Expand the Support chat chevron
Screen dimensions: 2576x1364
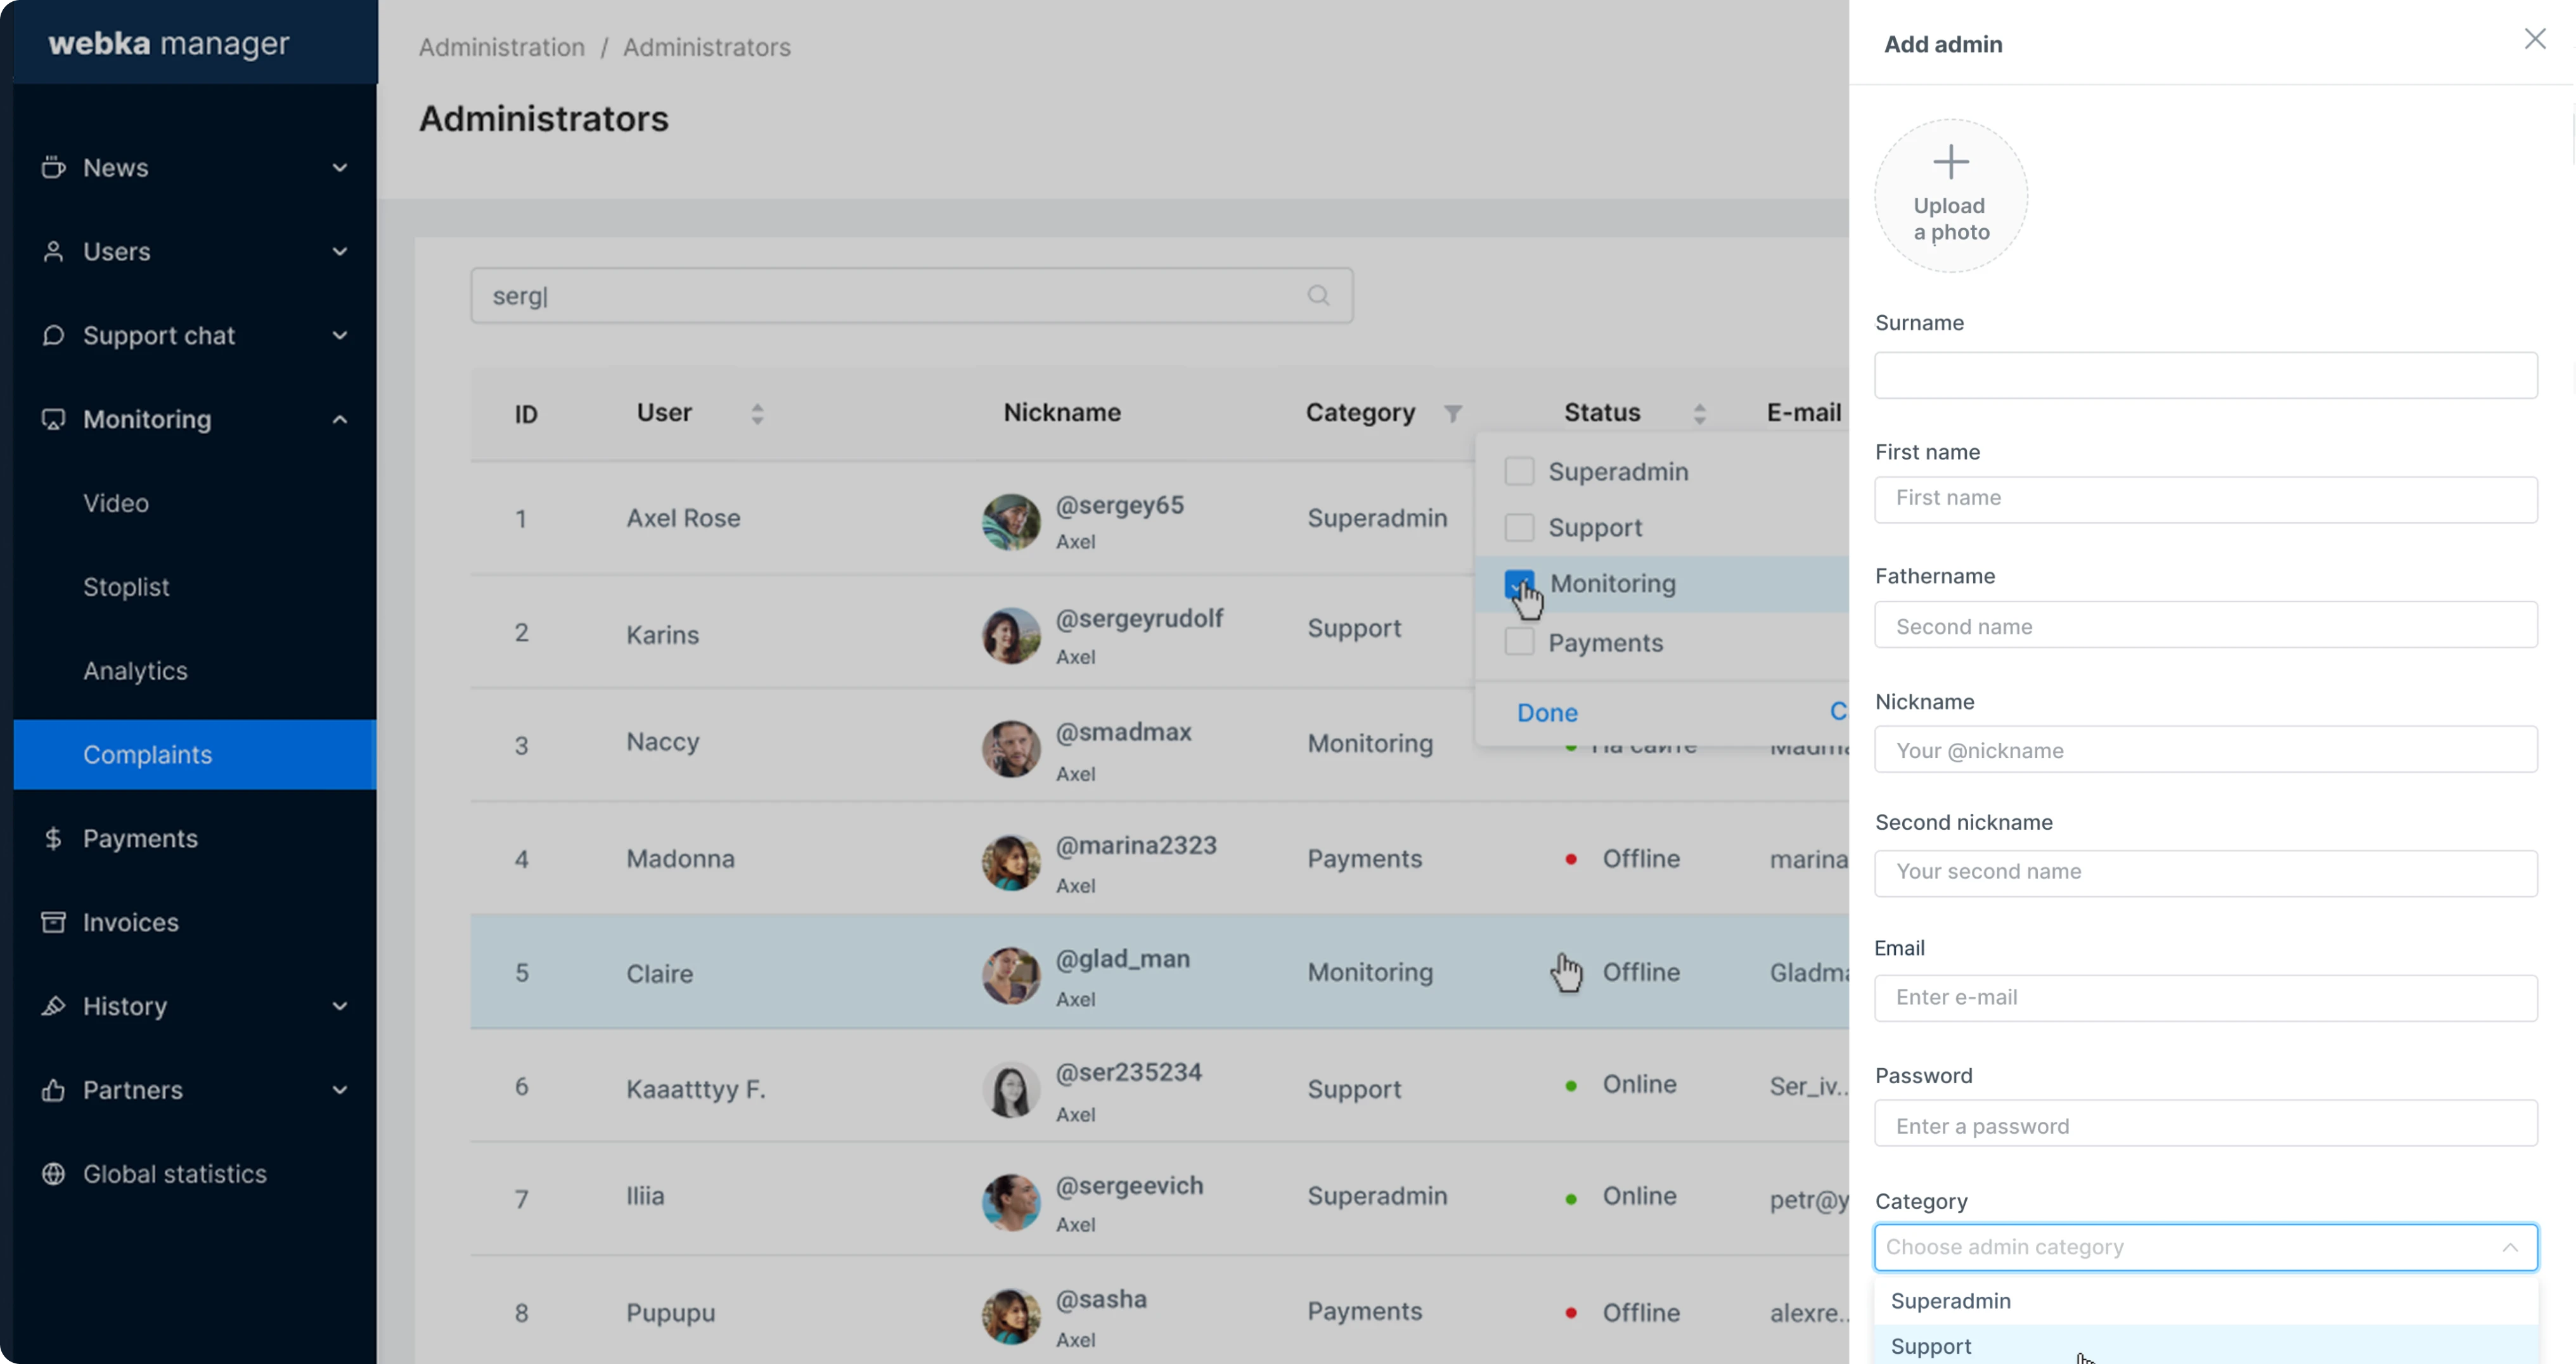point(340,335)
